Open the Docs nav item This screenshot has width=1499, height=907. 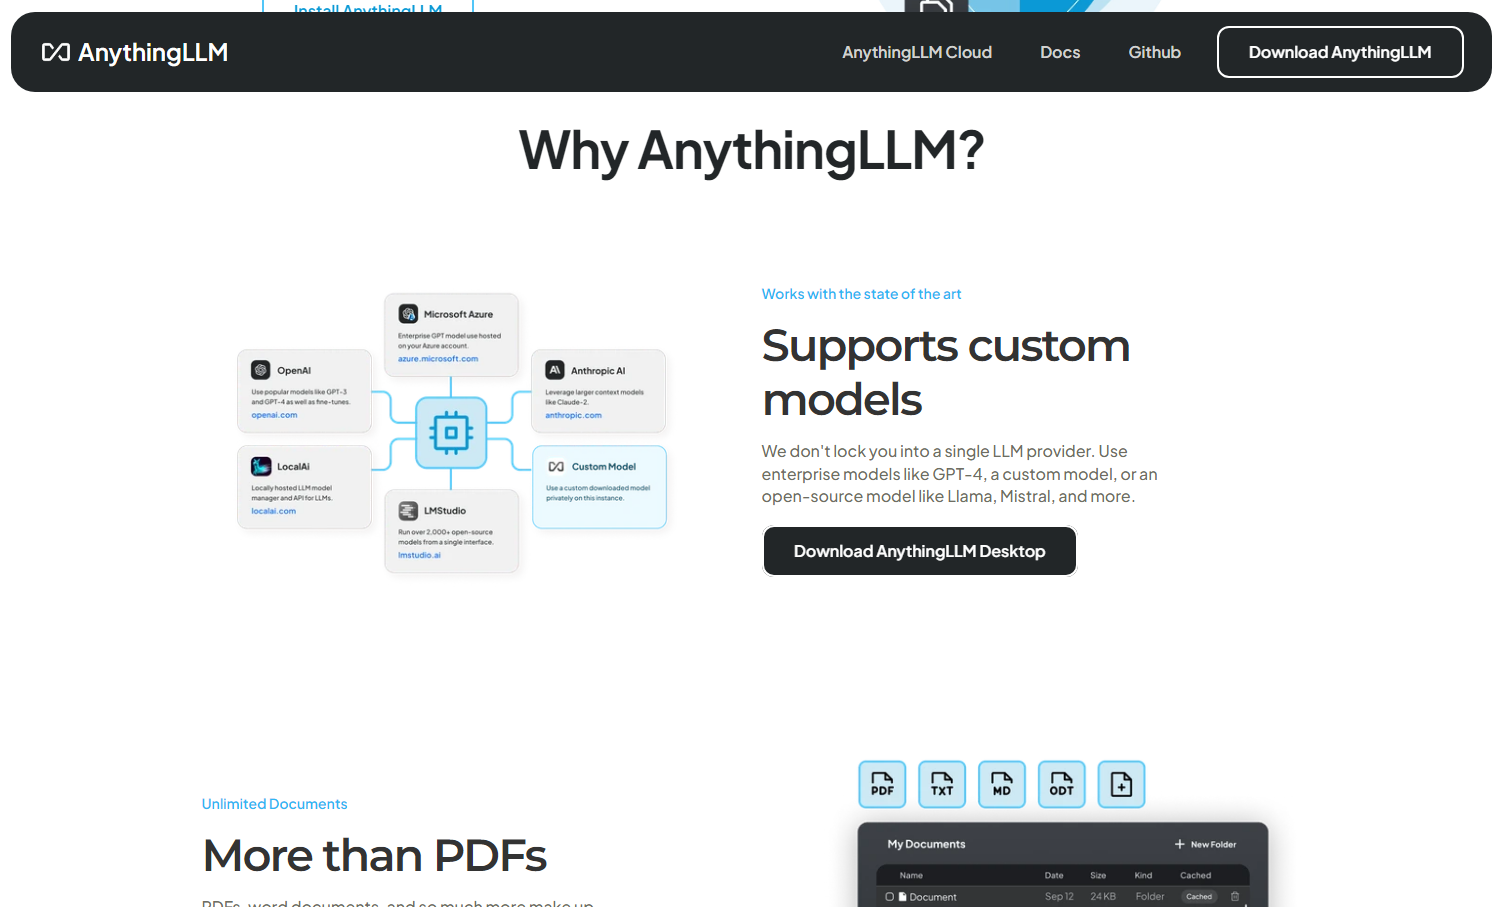click(x=1060, y=52)
